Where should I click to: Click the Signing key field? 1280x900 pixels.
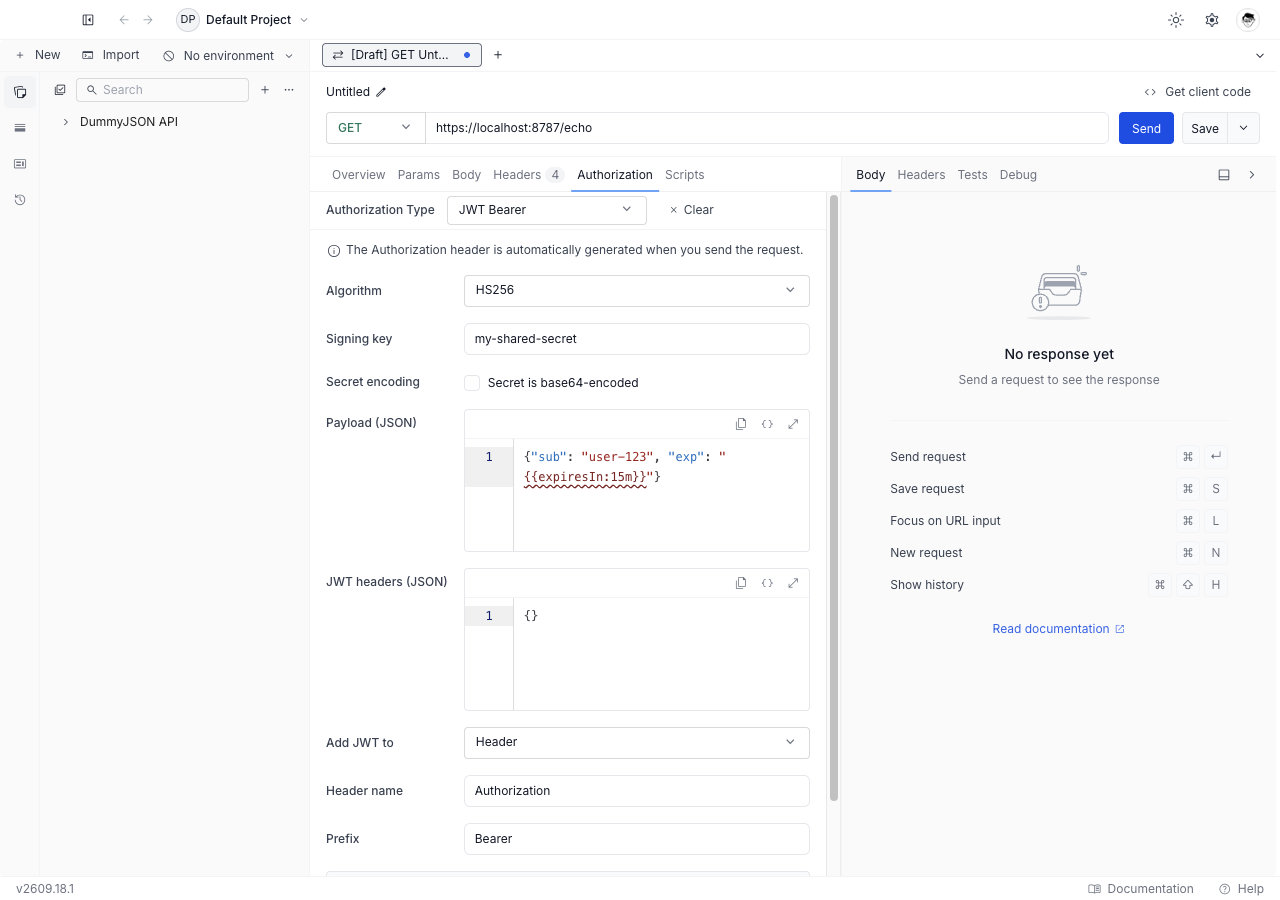[x=636, y=339]
